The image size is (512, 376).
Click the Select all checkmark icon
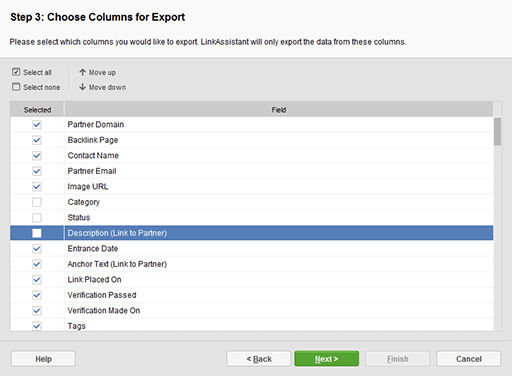(16, 72)
